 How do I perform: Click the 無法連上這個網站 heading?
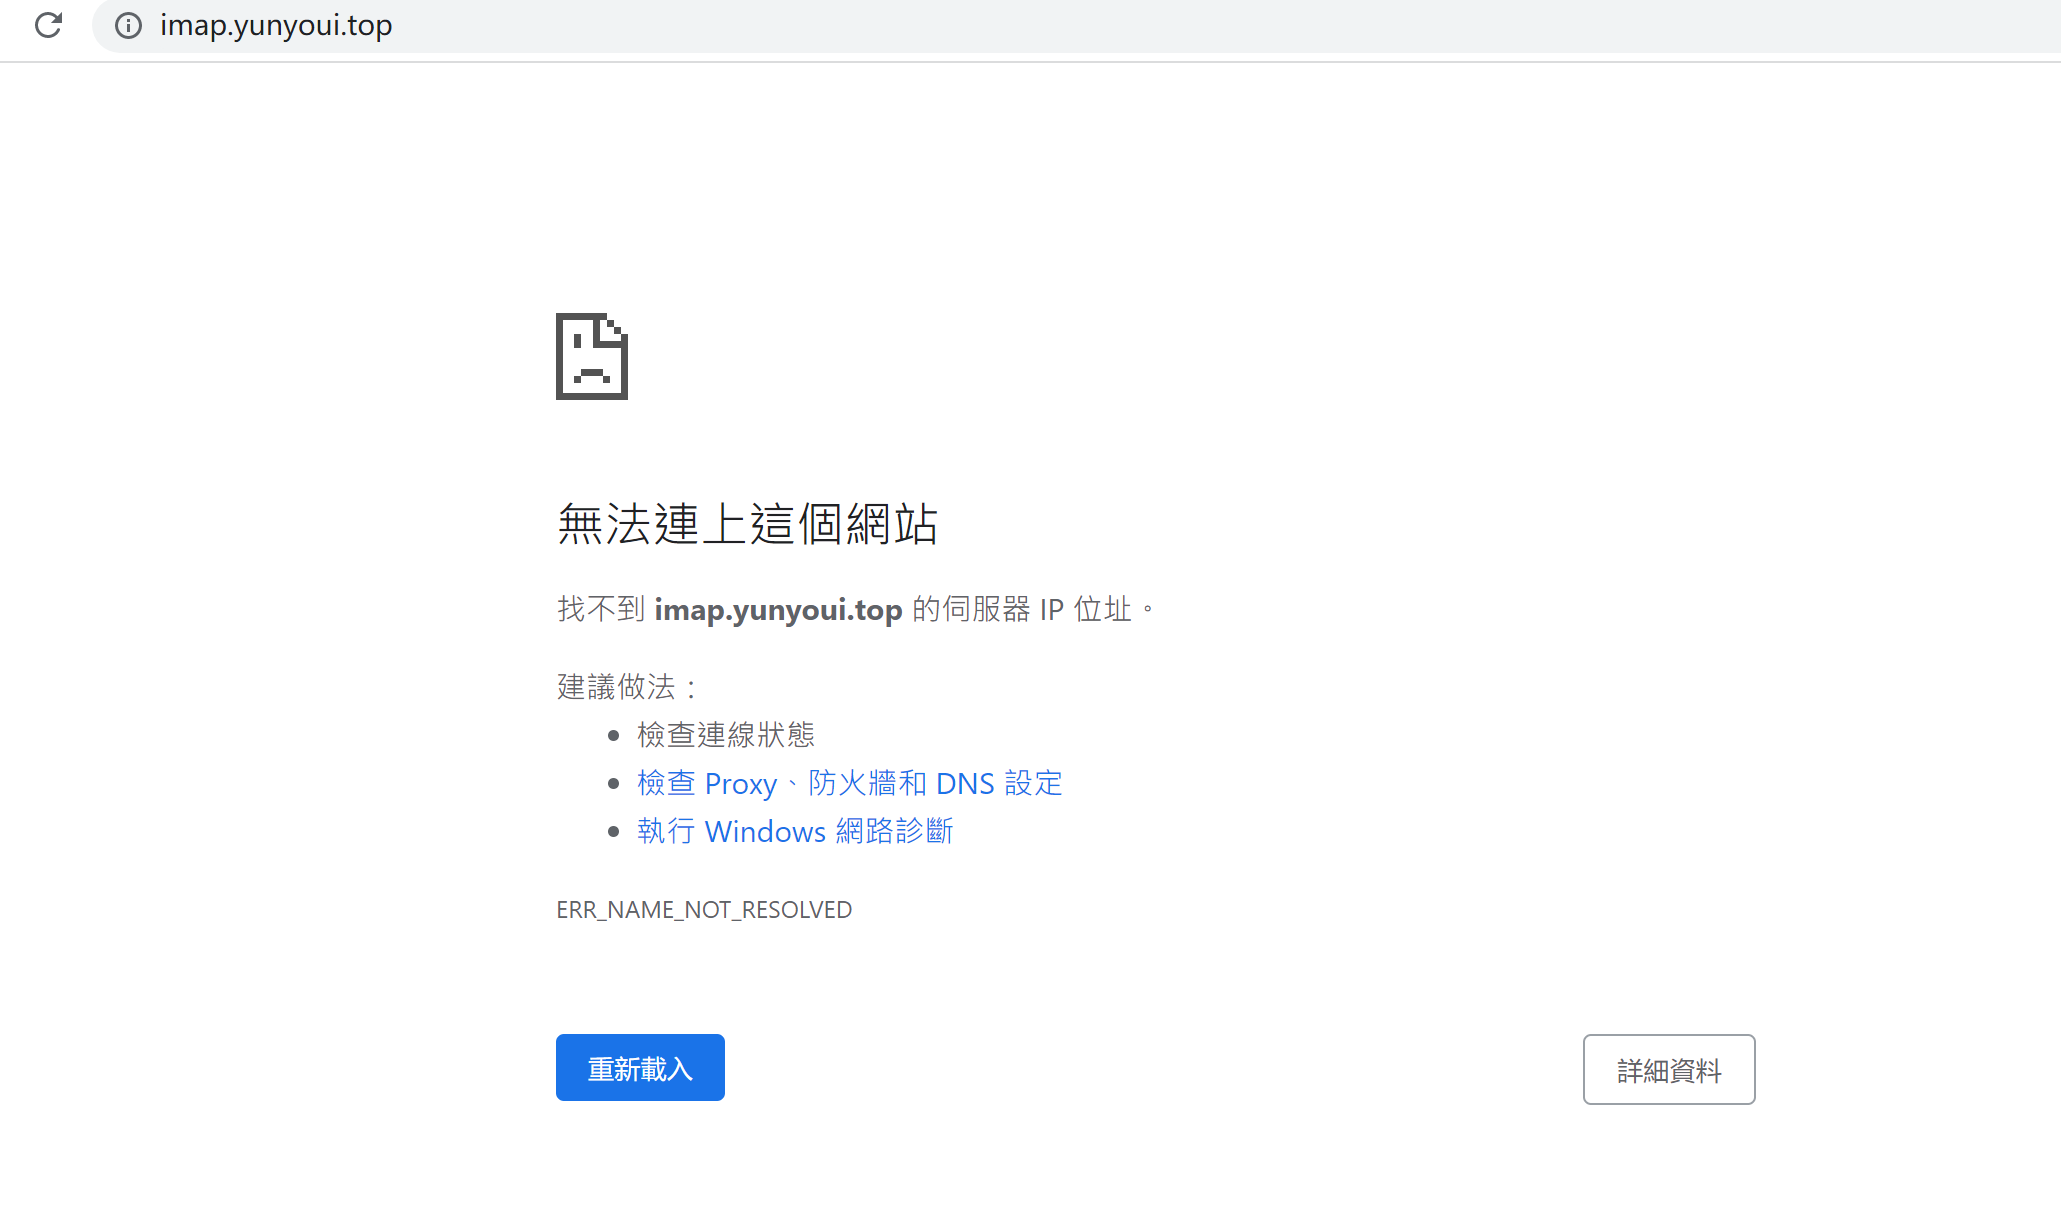pyautogui.click(x=747, y=524)
